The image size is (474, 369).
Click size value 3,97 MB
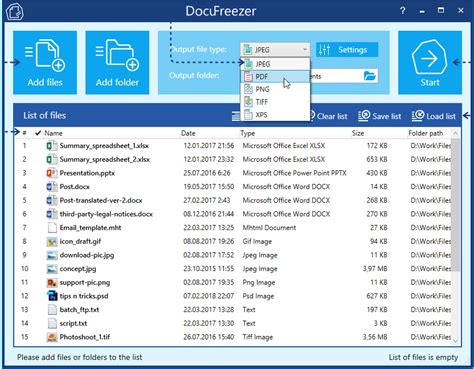[375, 269]
